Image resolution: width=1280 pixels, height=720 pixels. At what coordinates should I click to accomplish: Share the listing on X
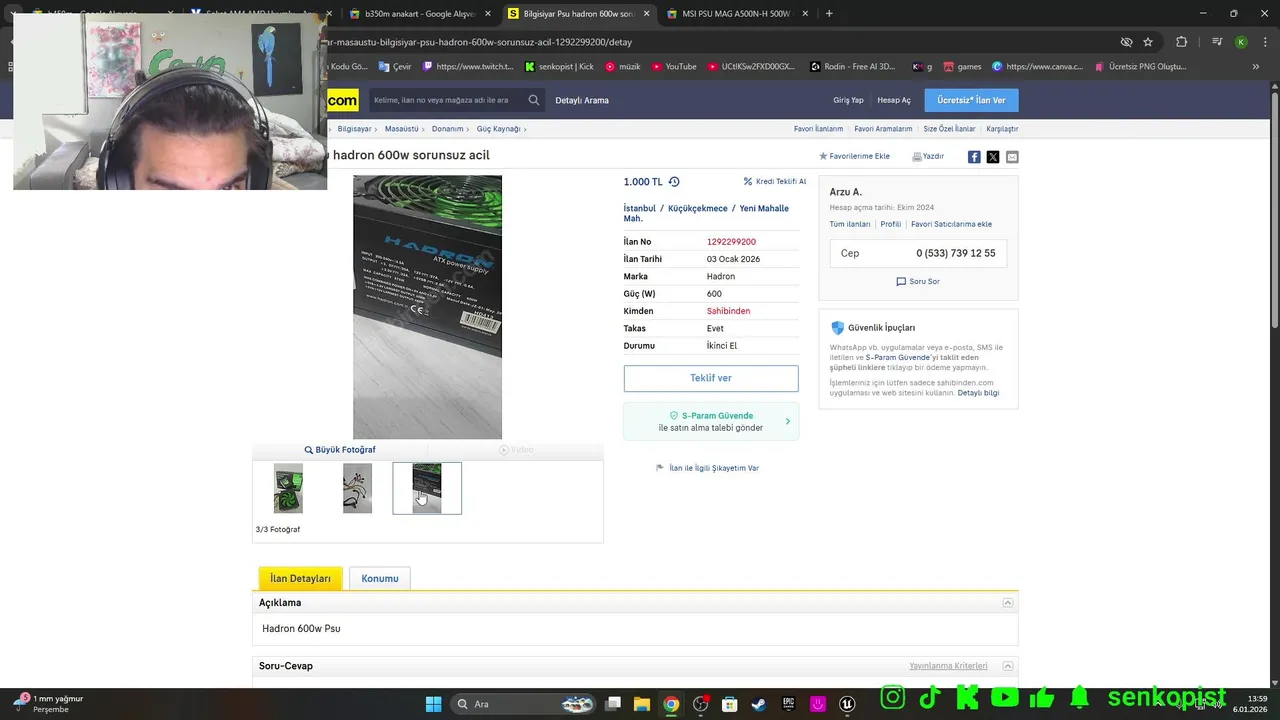[993, 157]
